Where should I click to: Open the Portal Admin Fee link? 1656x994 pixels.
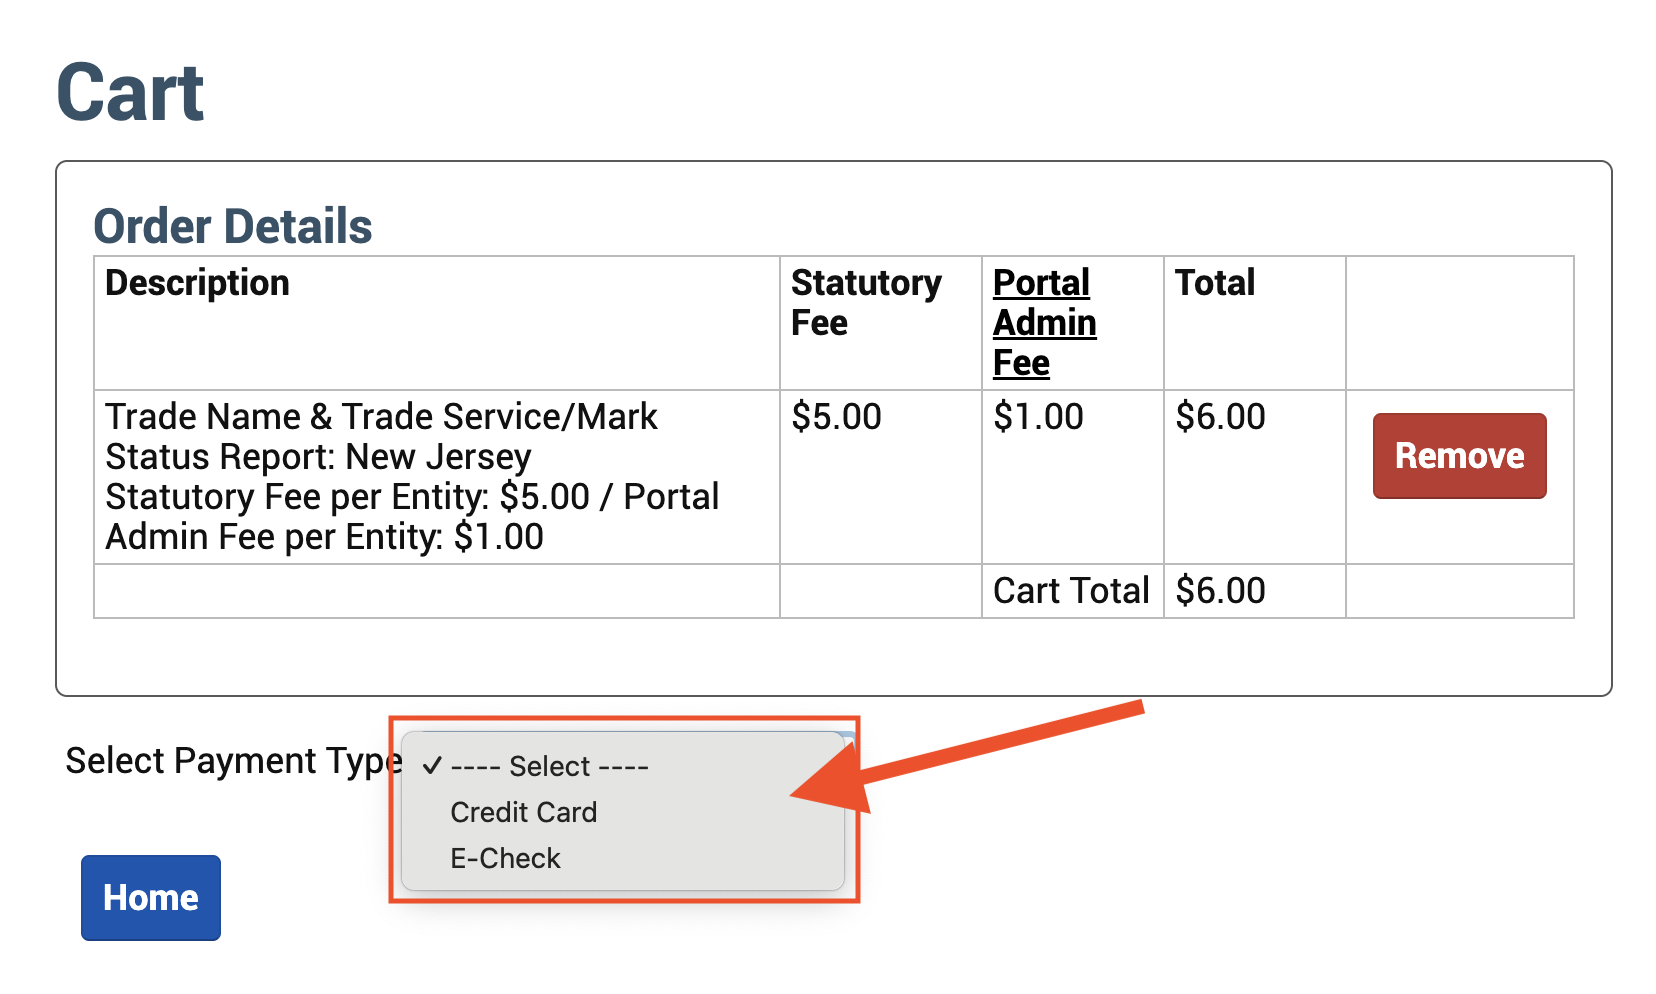click(1044, 322)
